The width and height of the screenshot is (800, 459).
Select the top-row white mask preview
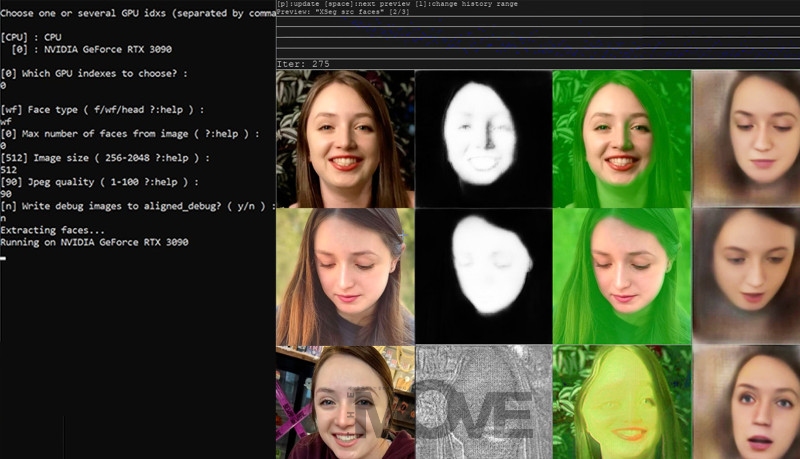pyautogui.click(x=484, y=139)
